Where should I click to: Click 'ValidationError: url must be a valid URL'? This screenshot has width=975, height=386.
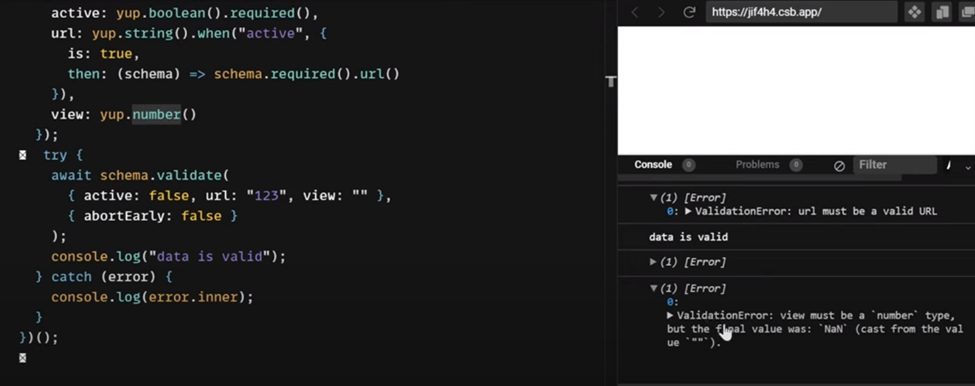point(816,211)
